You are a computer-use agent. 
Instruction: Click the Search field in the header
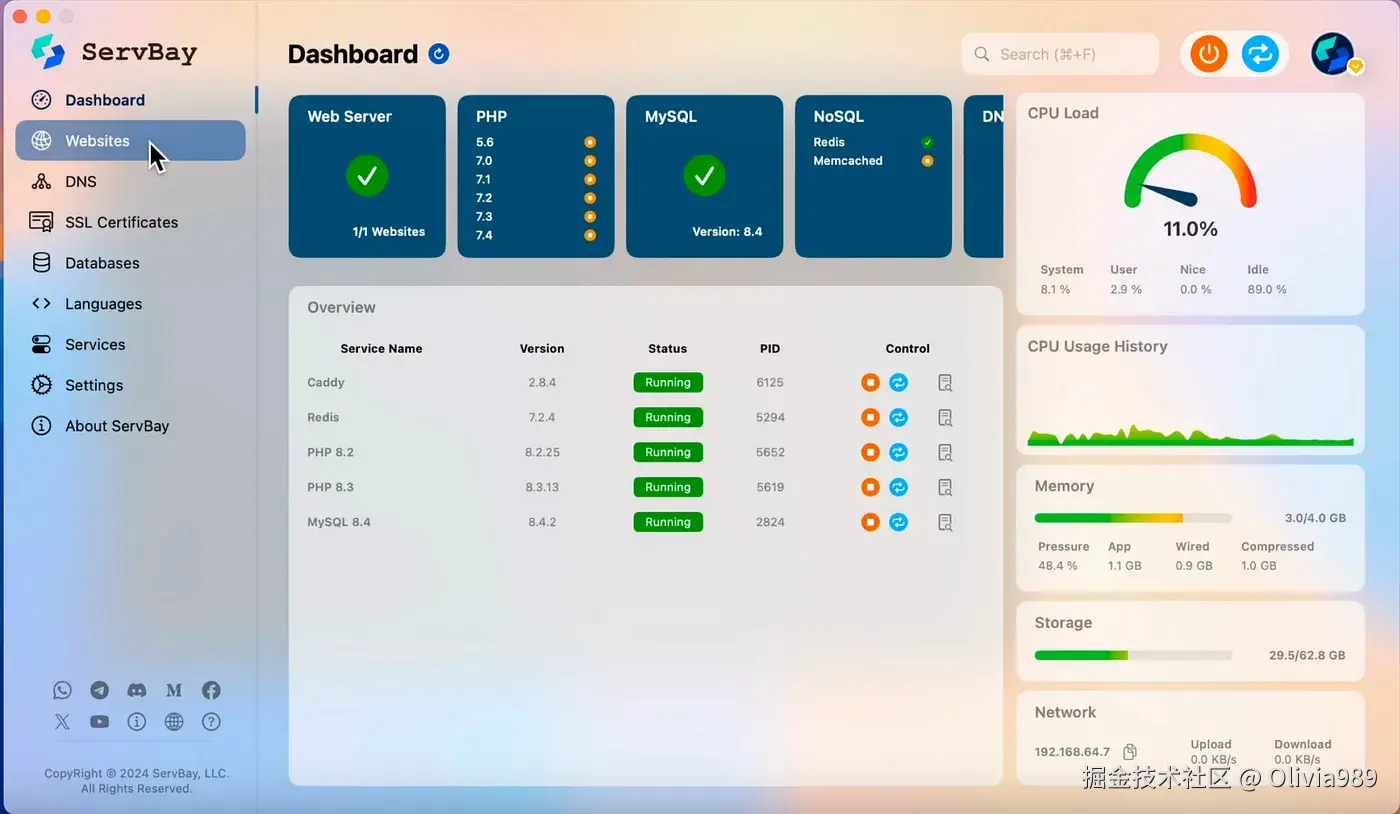[x=1060, y=54]
